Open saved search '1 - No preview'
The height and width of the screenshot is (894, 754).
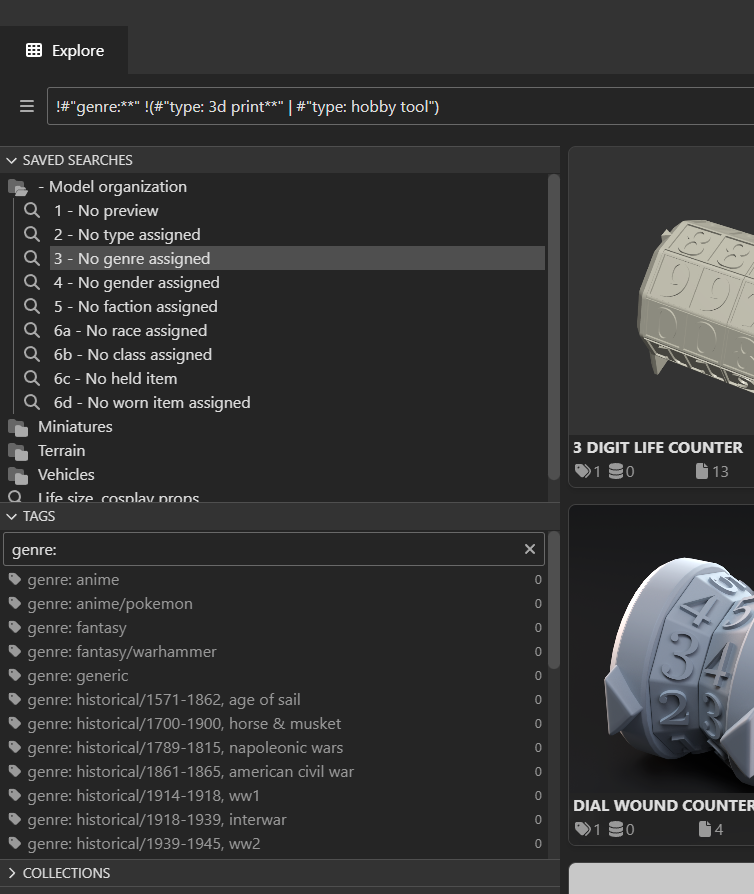[x=106, y=210]
